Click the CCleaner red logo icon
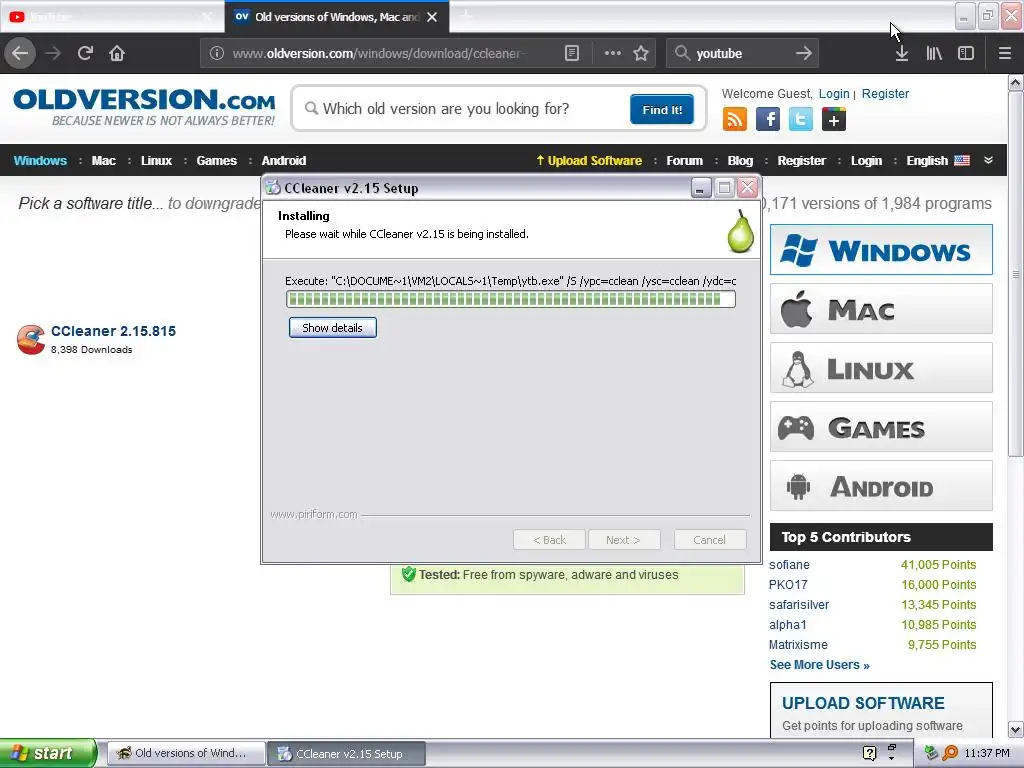Screen dimensions: 1024x768 pos(31,339)
